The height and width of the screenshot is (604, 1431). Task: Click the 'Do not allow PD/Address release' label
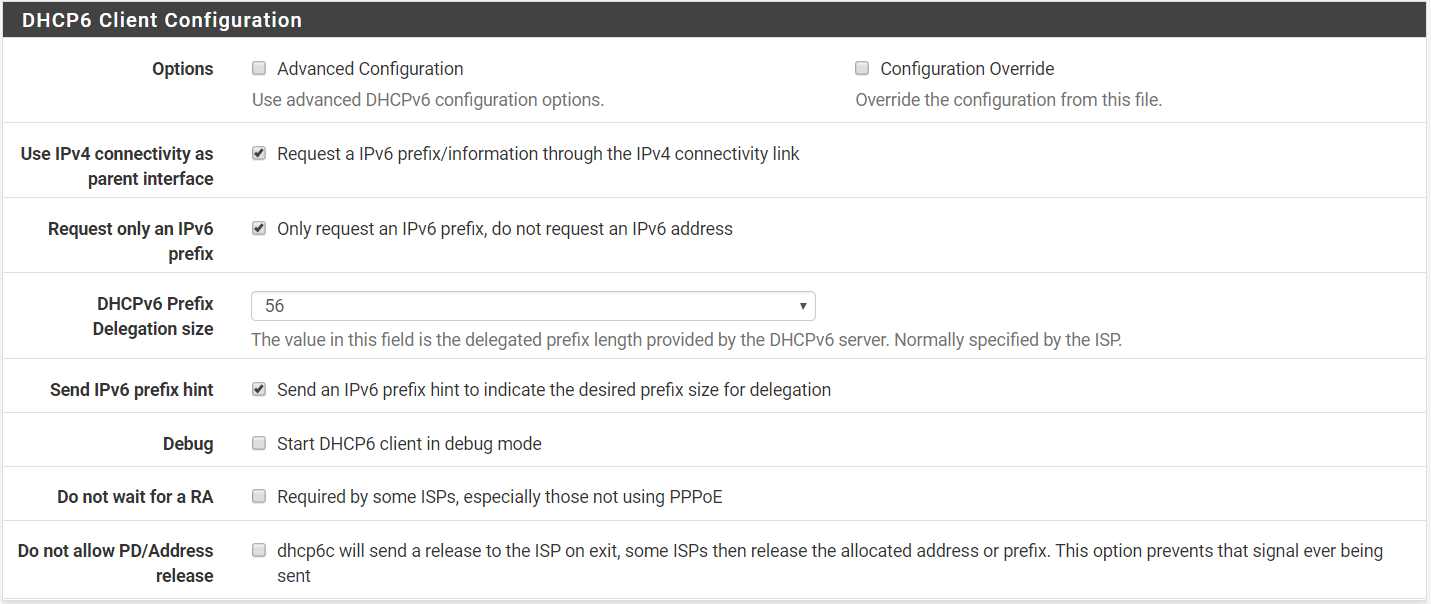click(x=116, y=563)
